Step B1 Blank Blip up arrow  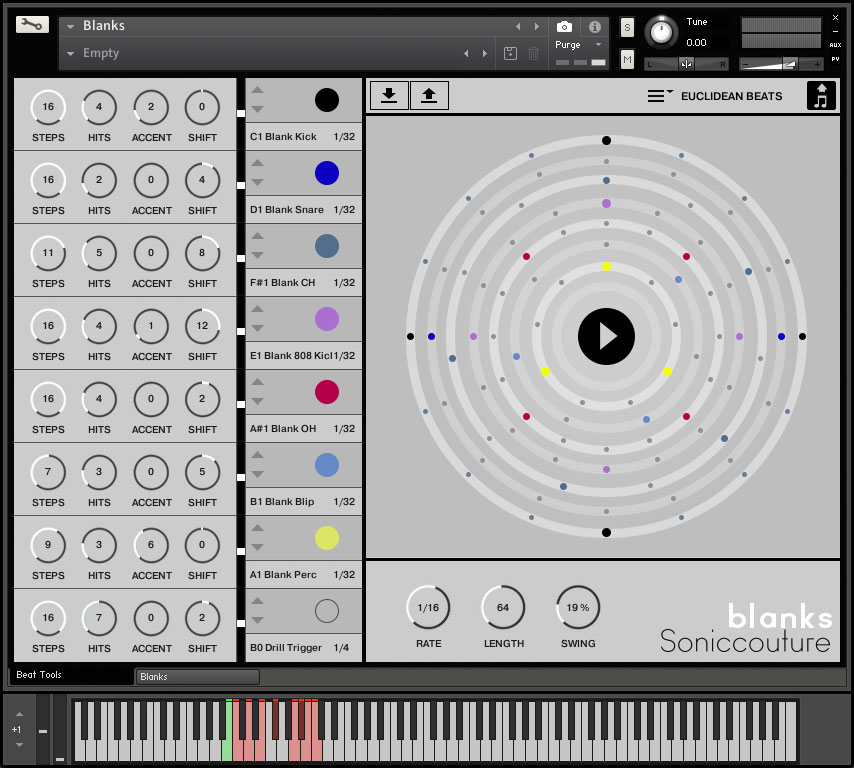pyautogui.click(x=258, y=455)
